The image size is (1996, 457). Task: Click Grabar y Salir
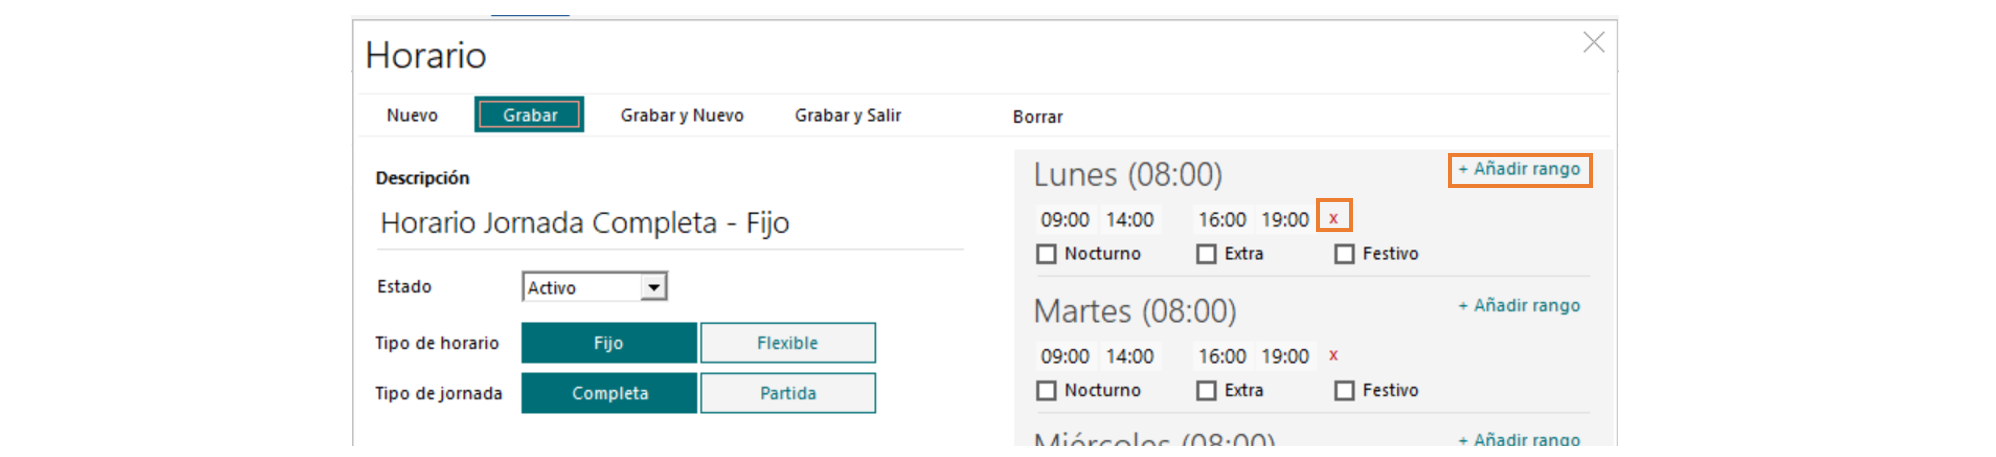848,115
